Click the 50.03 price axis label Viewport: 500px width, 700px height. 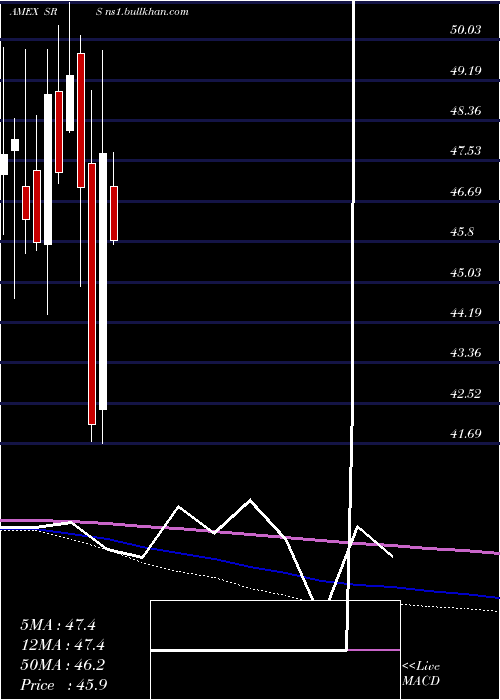(x=466, y=30)
